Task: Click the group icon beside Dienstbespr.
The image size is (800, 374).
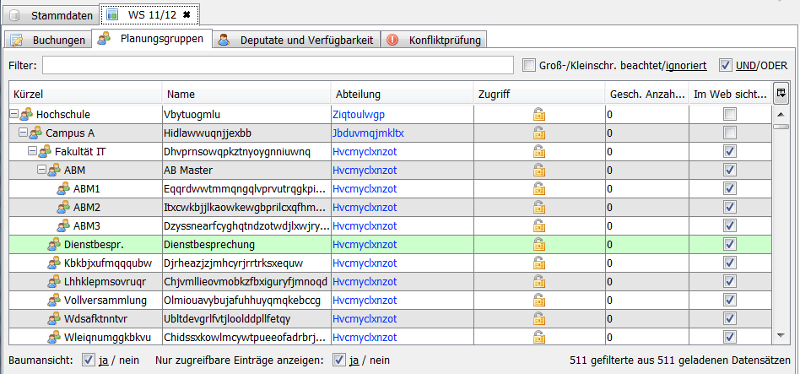Action: pyautogui.click(x=54, y=245)
